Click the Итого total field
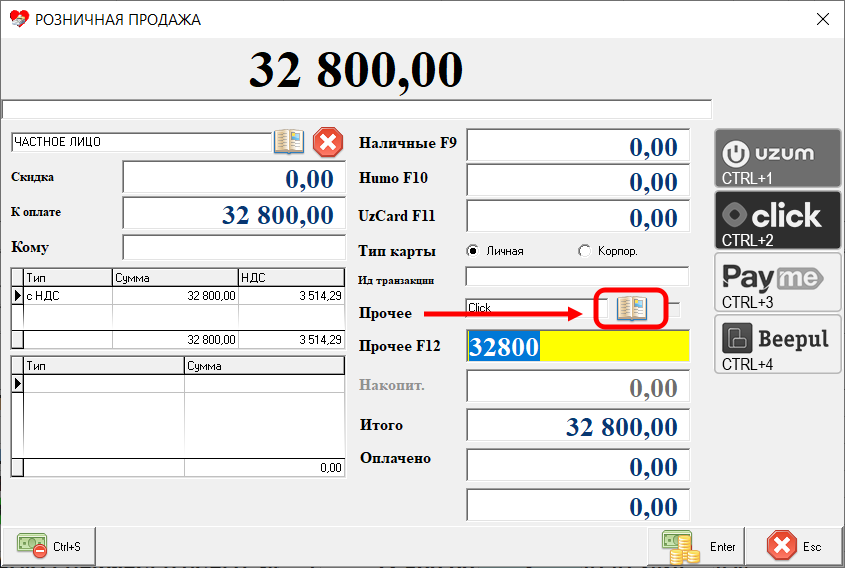The image size is (845, 568). [x=578, y=425]
